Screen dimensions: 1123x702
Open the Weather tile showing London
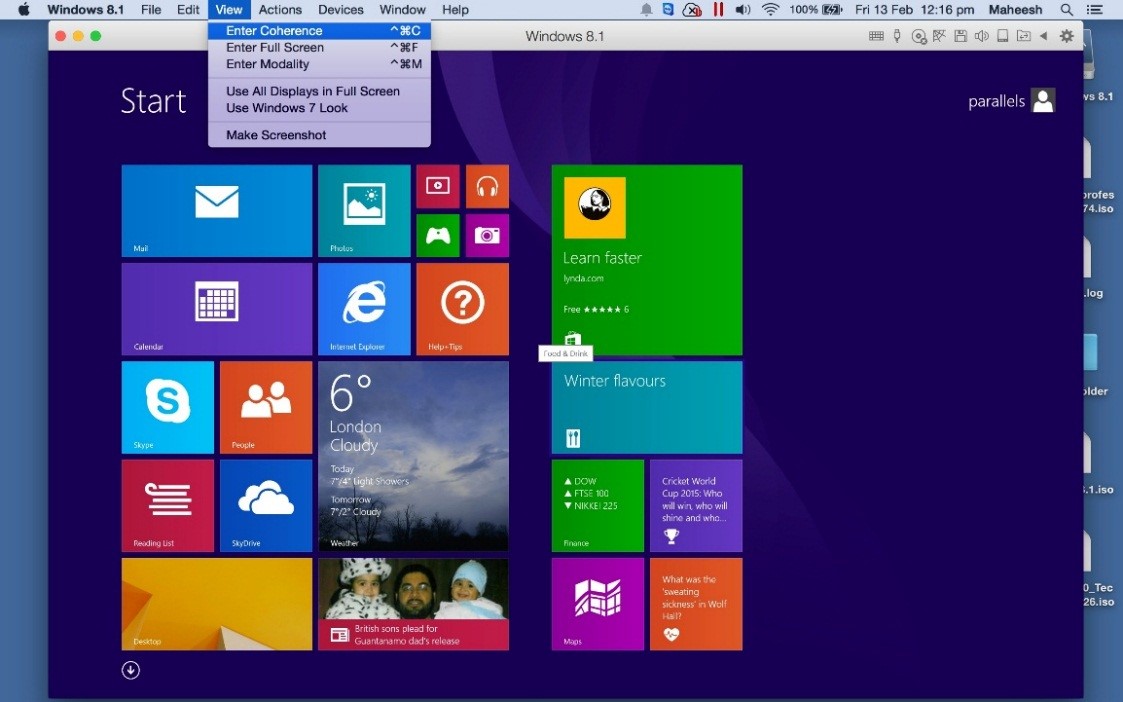413,456
